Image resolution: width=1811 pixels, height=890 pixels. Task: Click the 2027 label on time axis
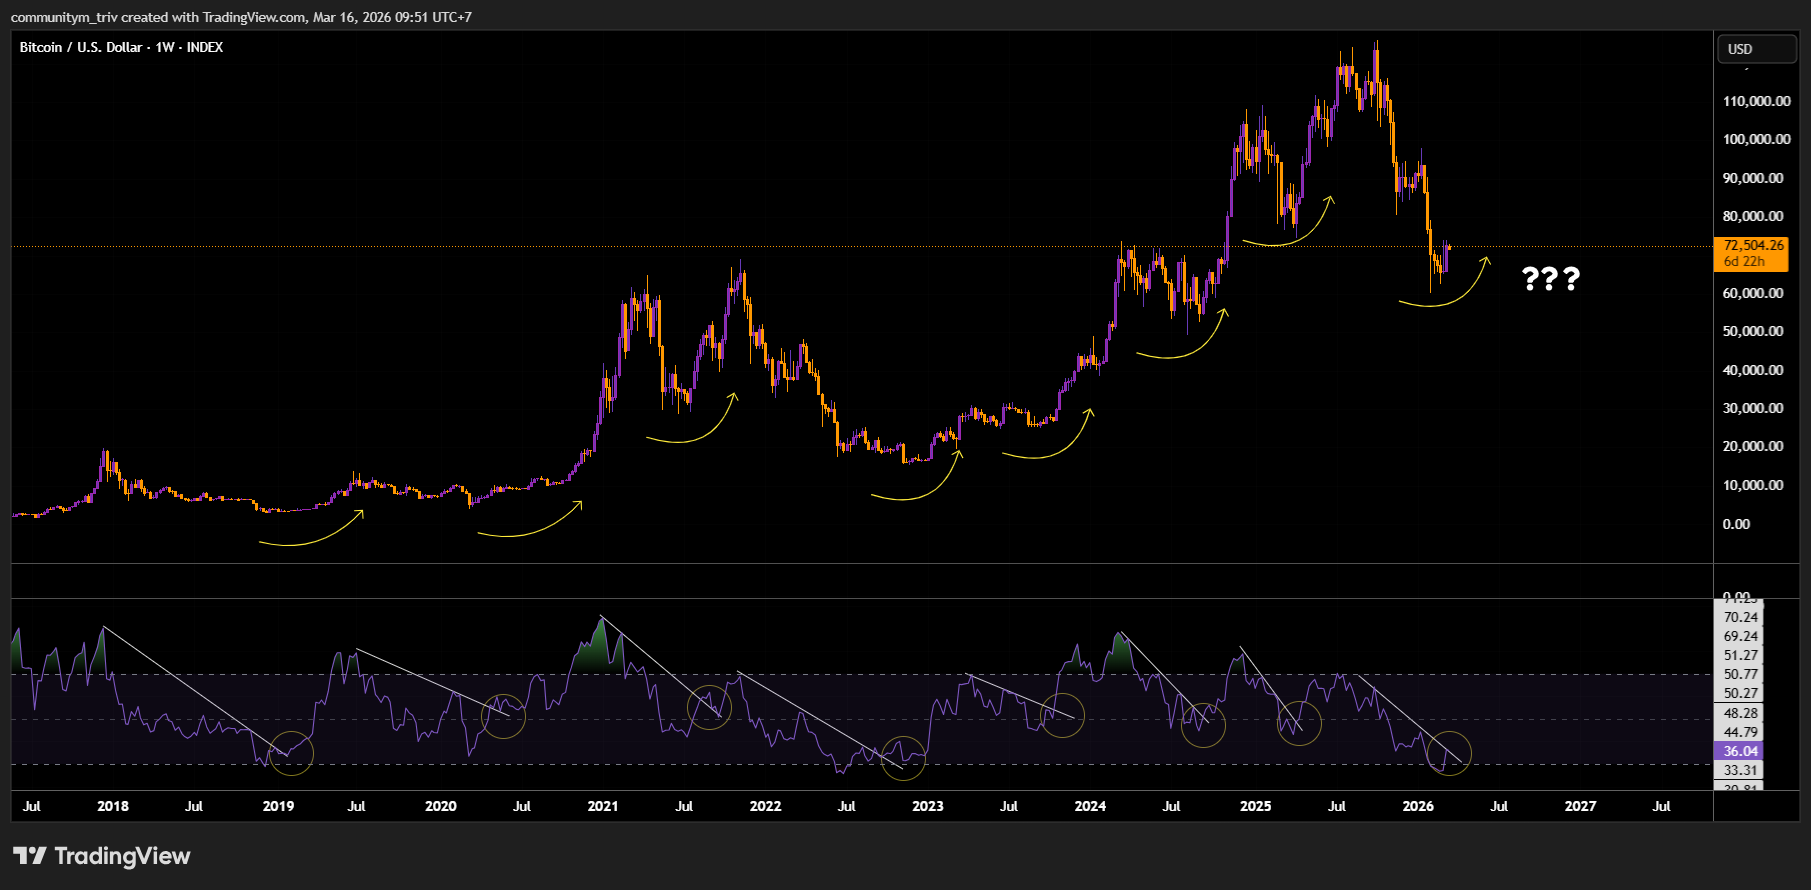(x=1580, y=806)
